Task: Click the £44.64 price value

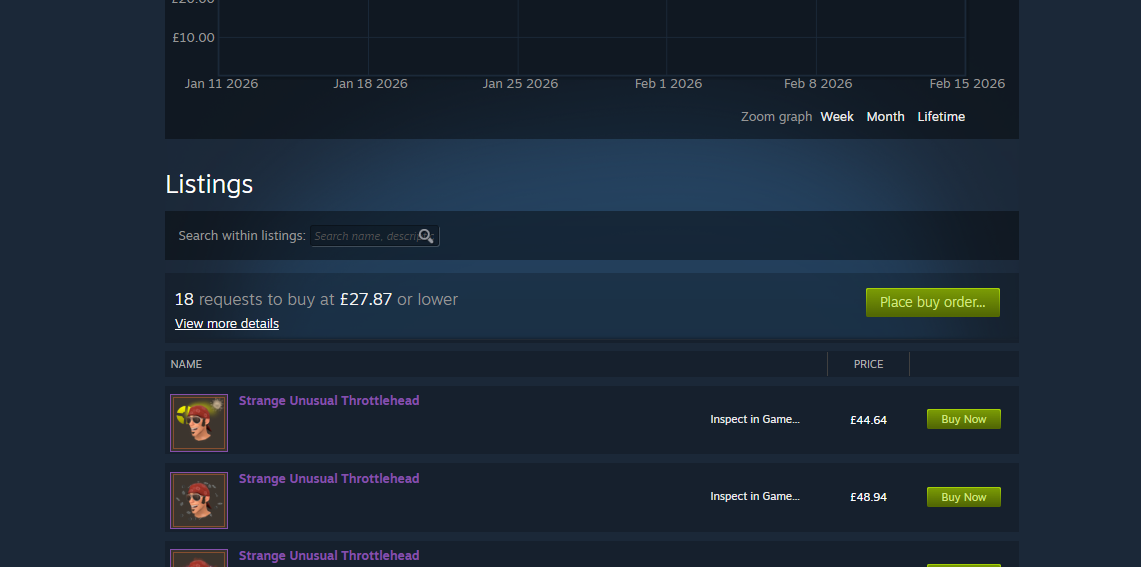Action: pyautogui.click(x=868, y=420)
